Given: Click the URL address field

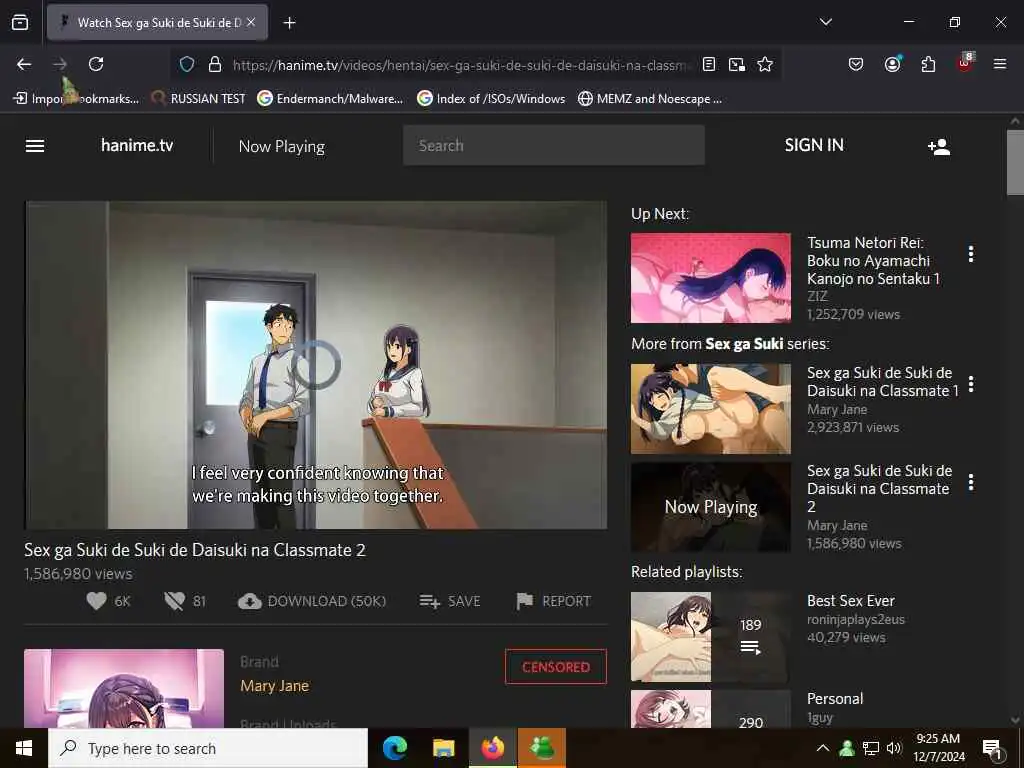Looking at the screenshot, I should pos(460,65).
